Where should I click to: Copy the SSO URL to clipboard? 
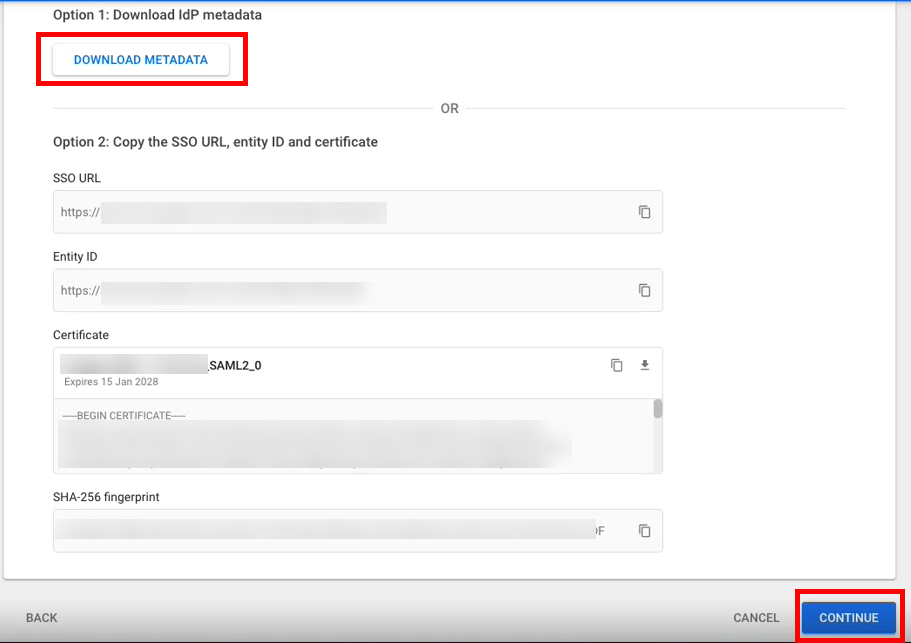[645, 212]
